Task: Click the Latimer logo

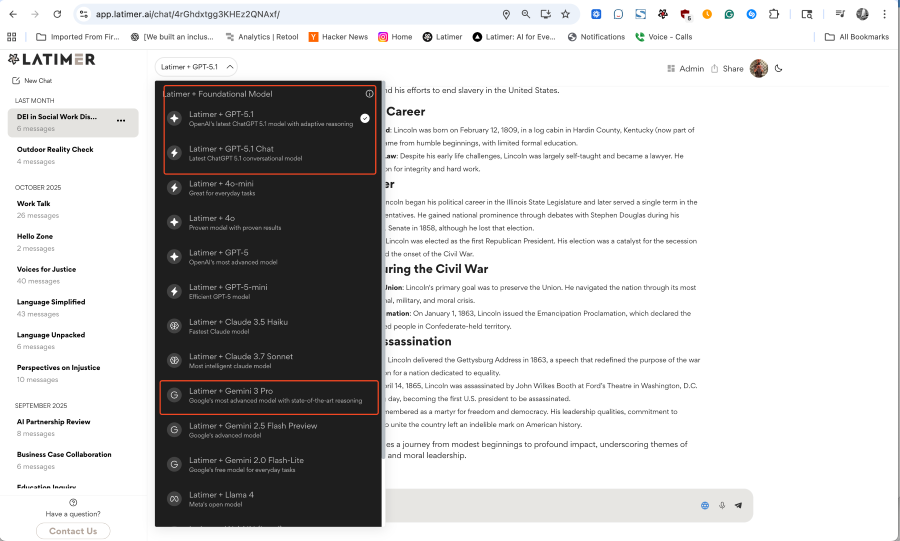Action: (x=52, y=59)
